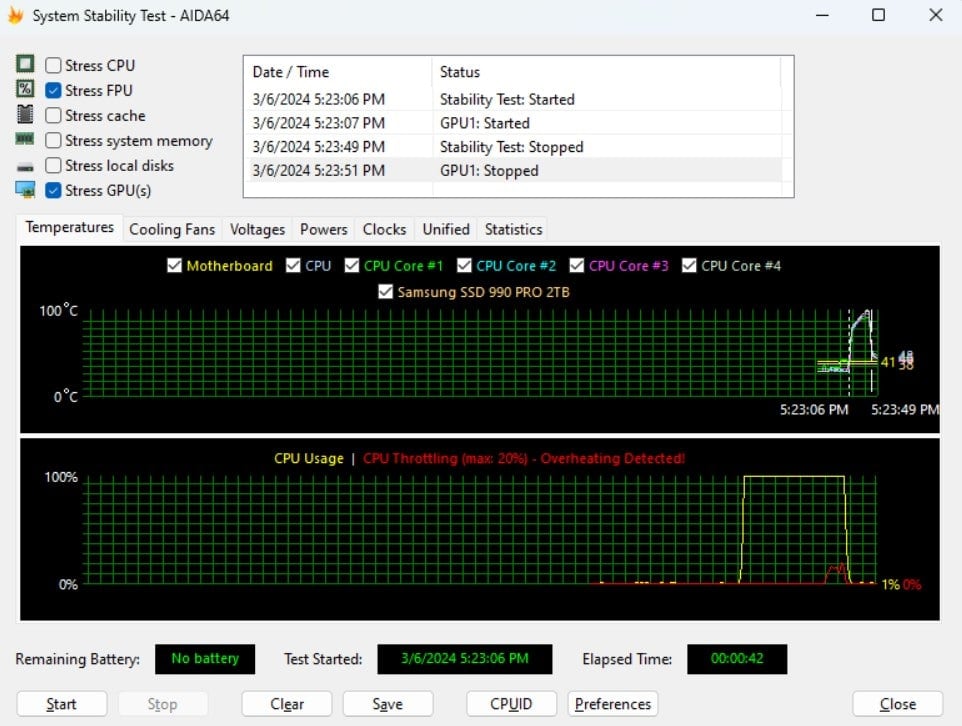Screen dimensions: 962x726
Task: Maximize the AIDA64 window
Action: [x=879, y=15]
